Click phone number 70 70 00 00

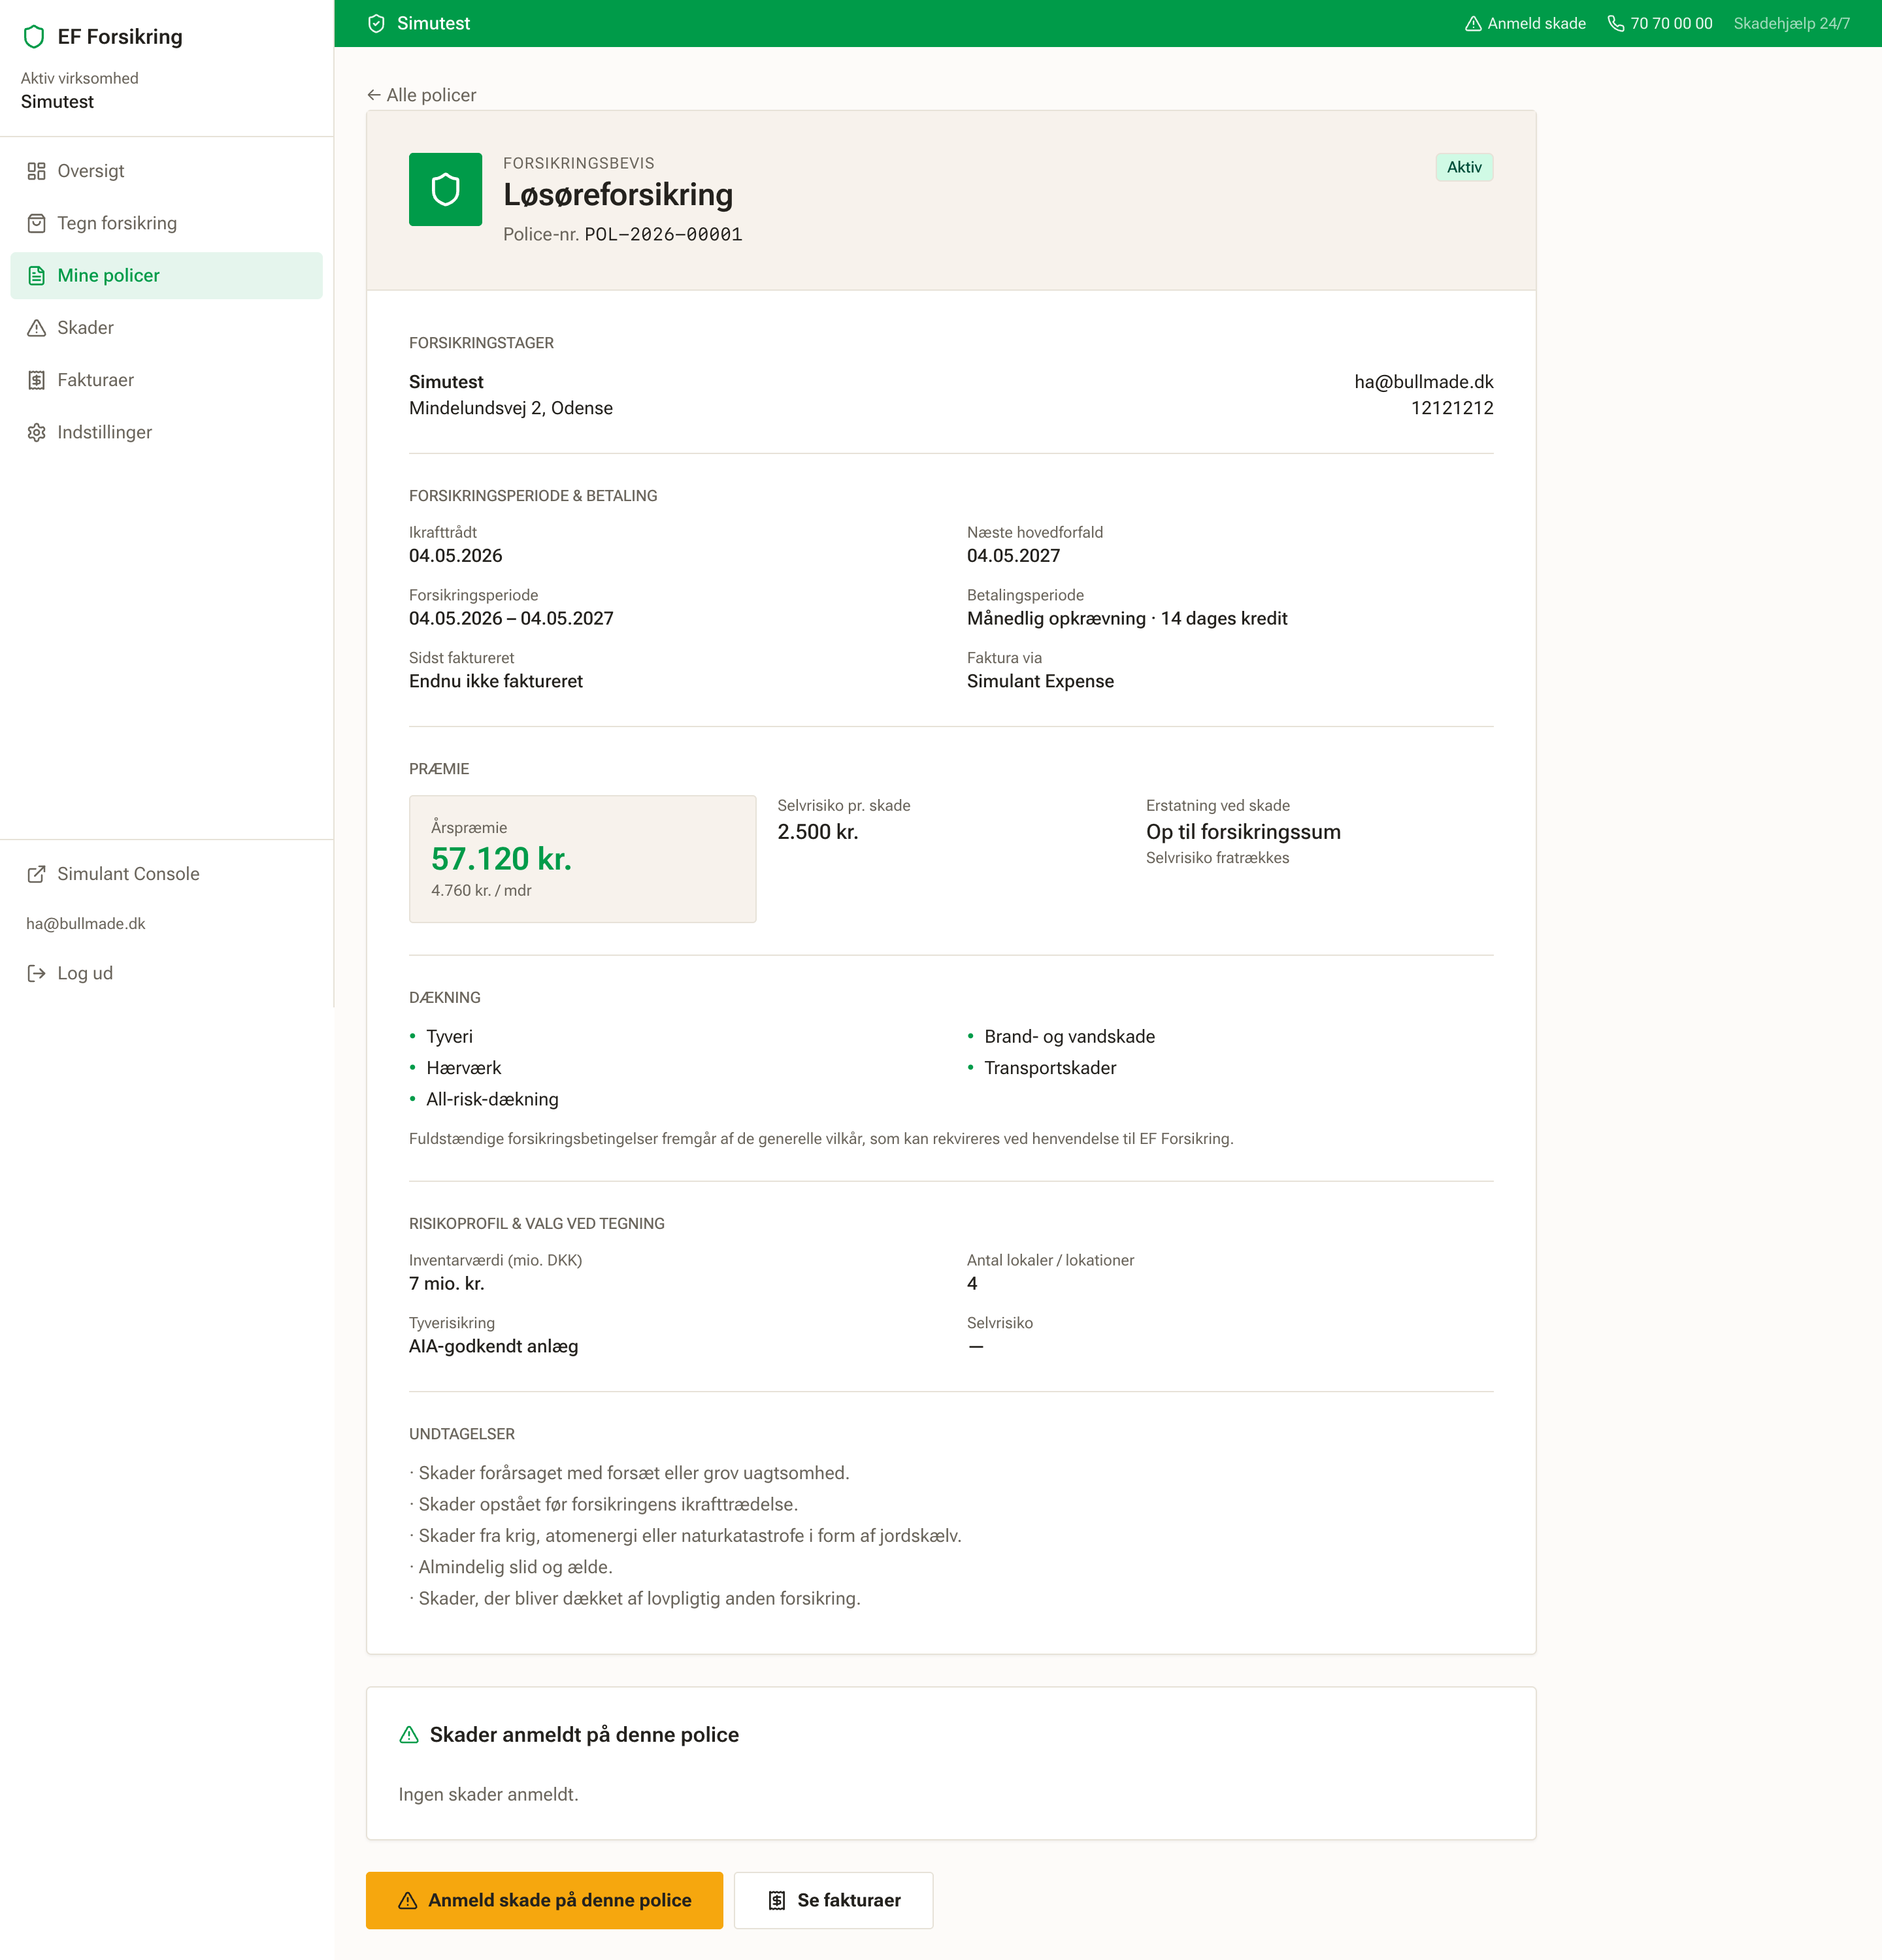click(1660, 23)
